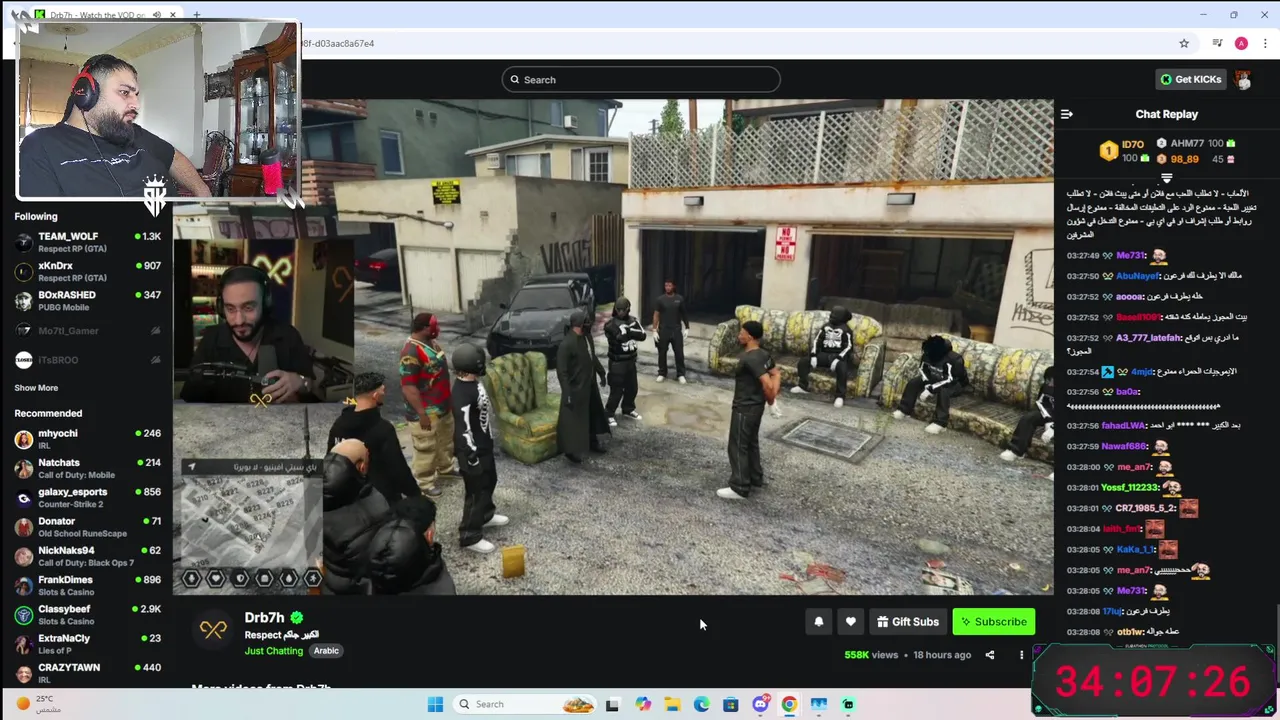Open Discord from the taskbar
Image resolution: width=1280 pixels, height=720 pixels.
coord(760,704)
